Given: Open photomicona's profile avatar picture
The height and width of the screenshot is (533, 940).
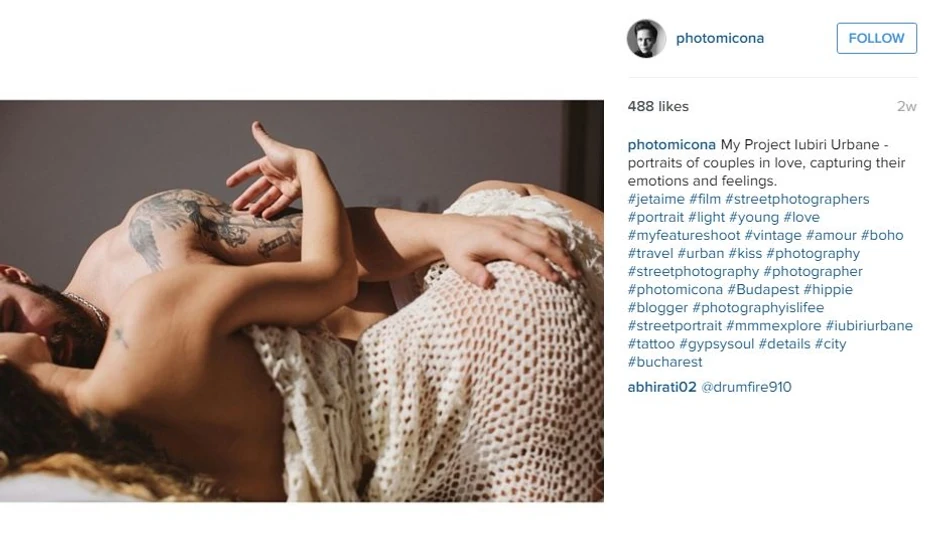Looking at the screenshot, I should [x=646, y=38].
